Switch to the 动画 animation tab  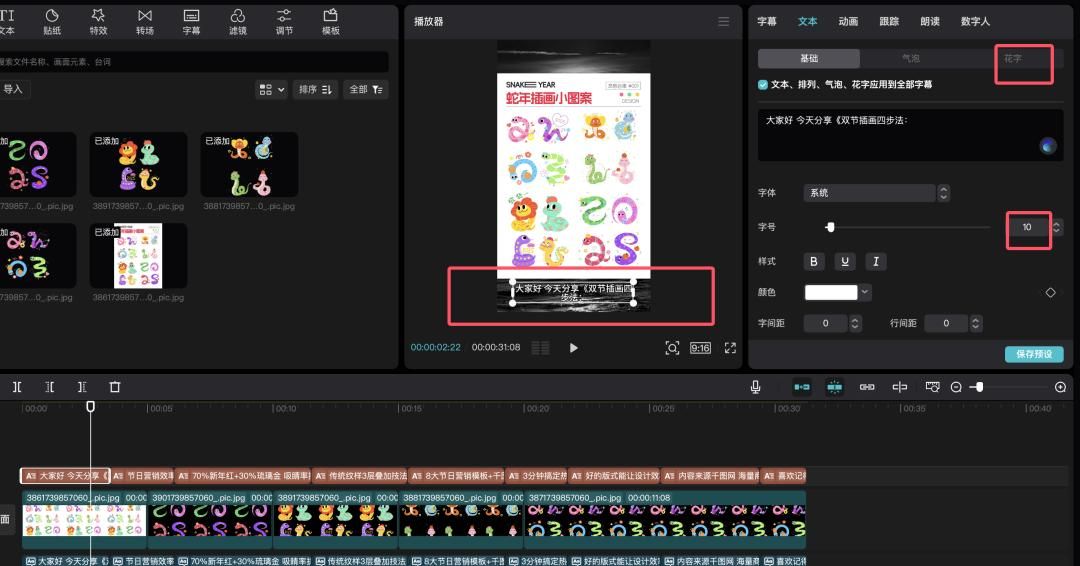(848, 21)
